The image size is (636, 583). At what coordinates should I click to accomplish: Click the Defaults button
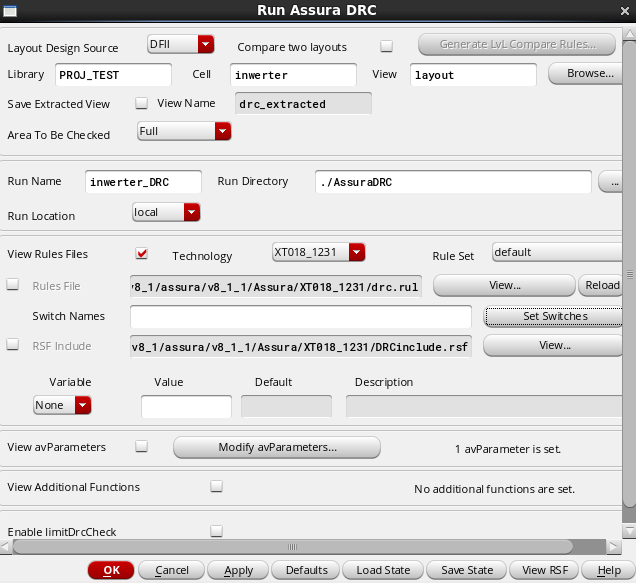305,570
